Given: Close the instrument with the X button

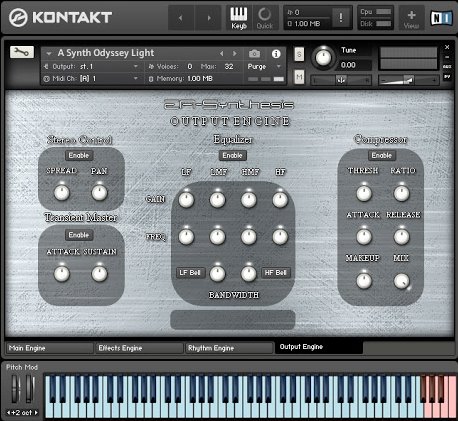Looking at the screenshot, I should click(447, 47).
